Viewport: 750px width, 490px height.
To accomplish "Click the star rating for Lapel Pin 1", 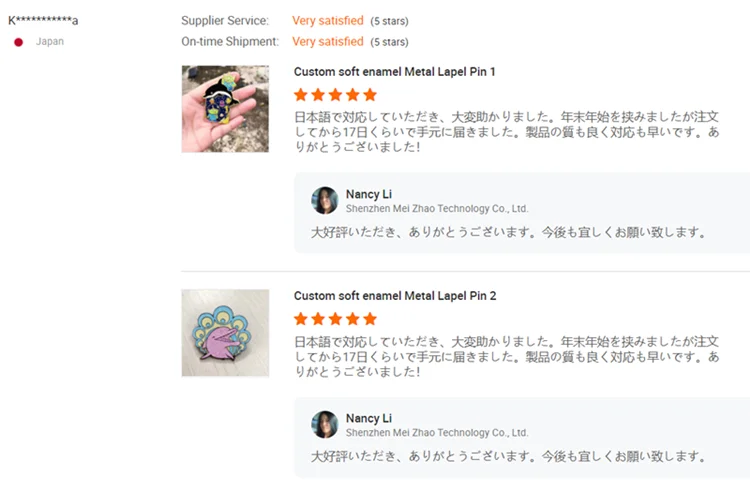I will (x=335, y=95).
